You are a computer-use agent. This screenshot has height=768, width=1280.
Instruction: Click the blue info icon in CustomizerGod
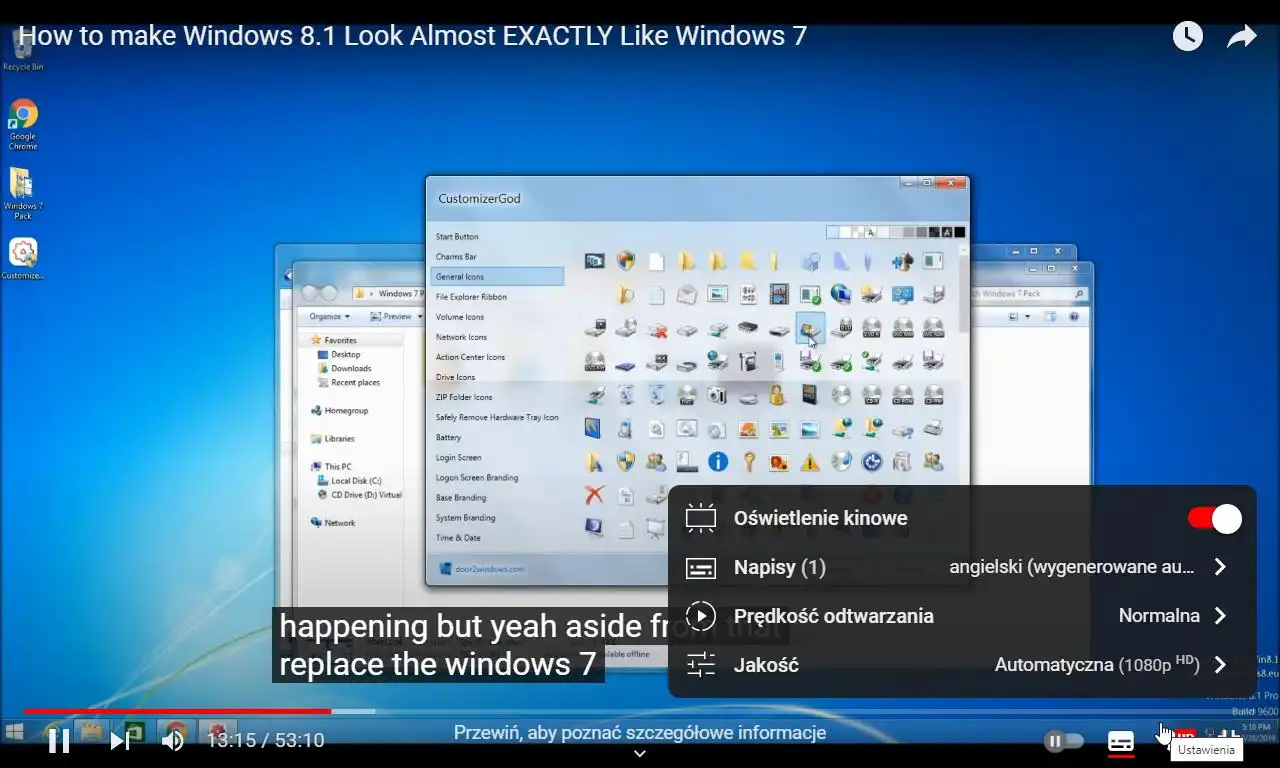(717, 461)
